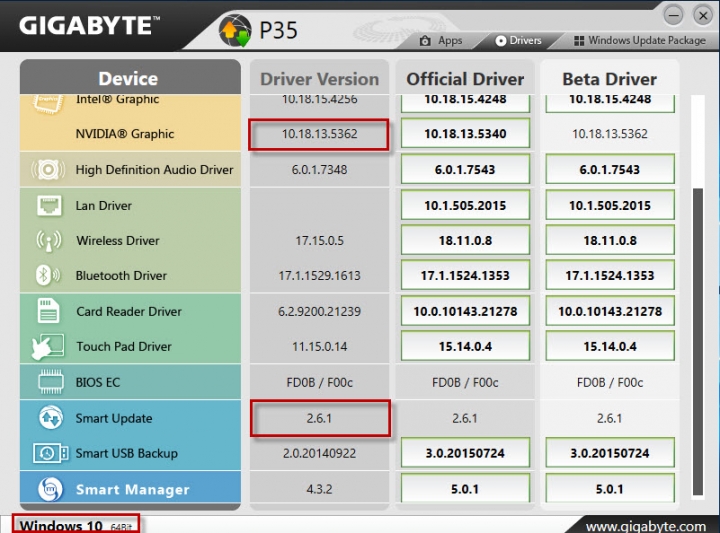The image size is (720, 533).
Task: Select the High Definition Audio speaker icon
Action: tap(48, 169)
